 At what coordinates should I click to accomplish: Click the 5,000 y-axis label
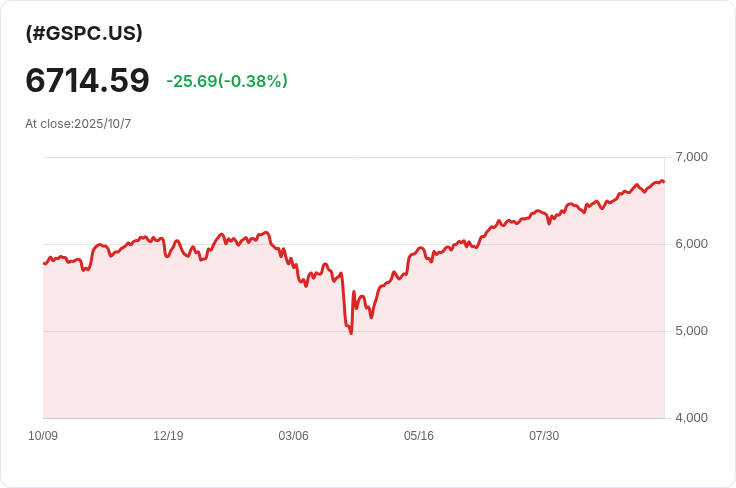coord(691,331)
